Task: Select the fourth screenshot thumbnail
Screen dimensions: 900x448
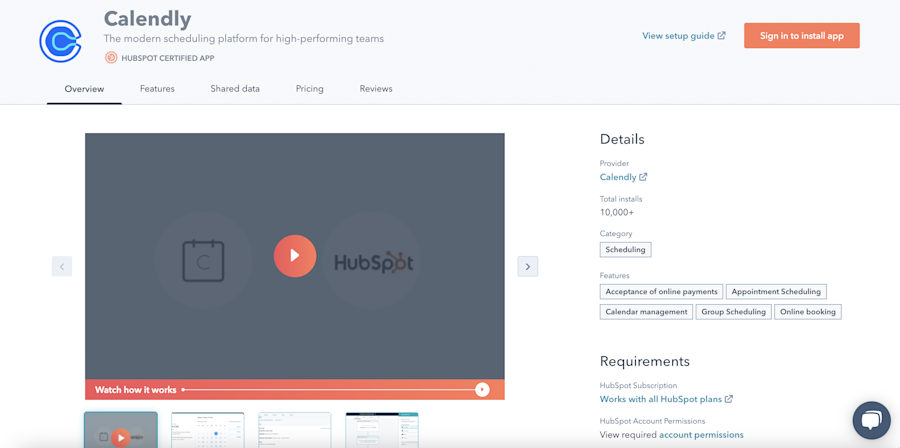Action: tap(382, 430)
